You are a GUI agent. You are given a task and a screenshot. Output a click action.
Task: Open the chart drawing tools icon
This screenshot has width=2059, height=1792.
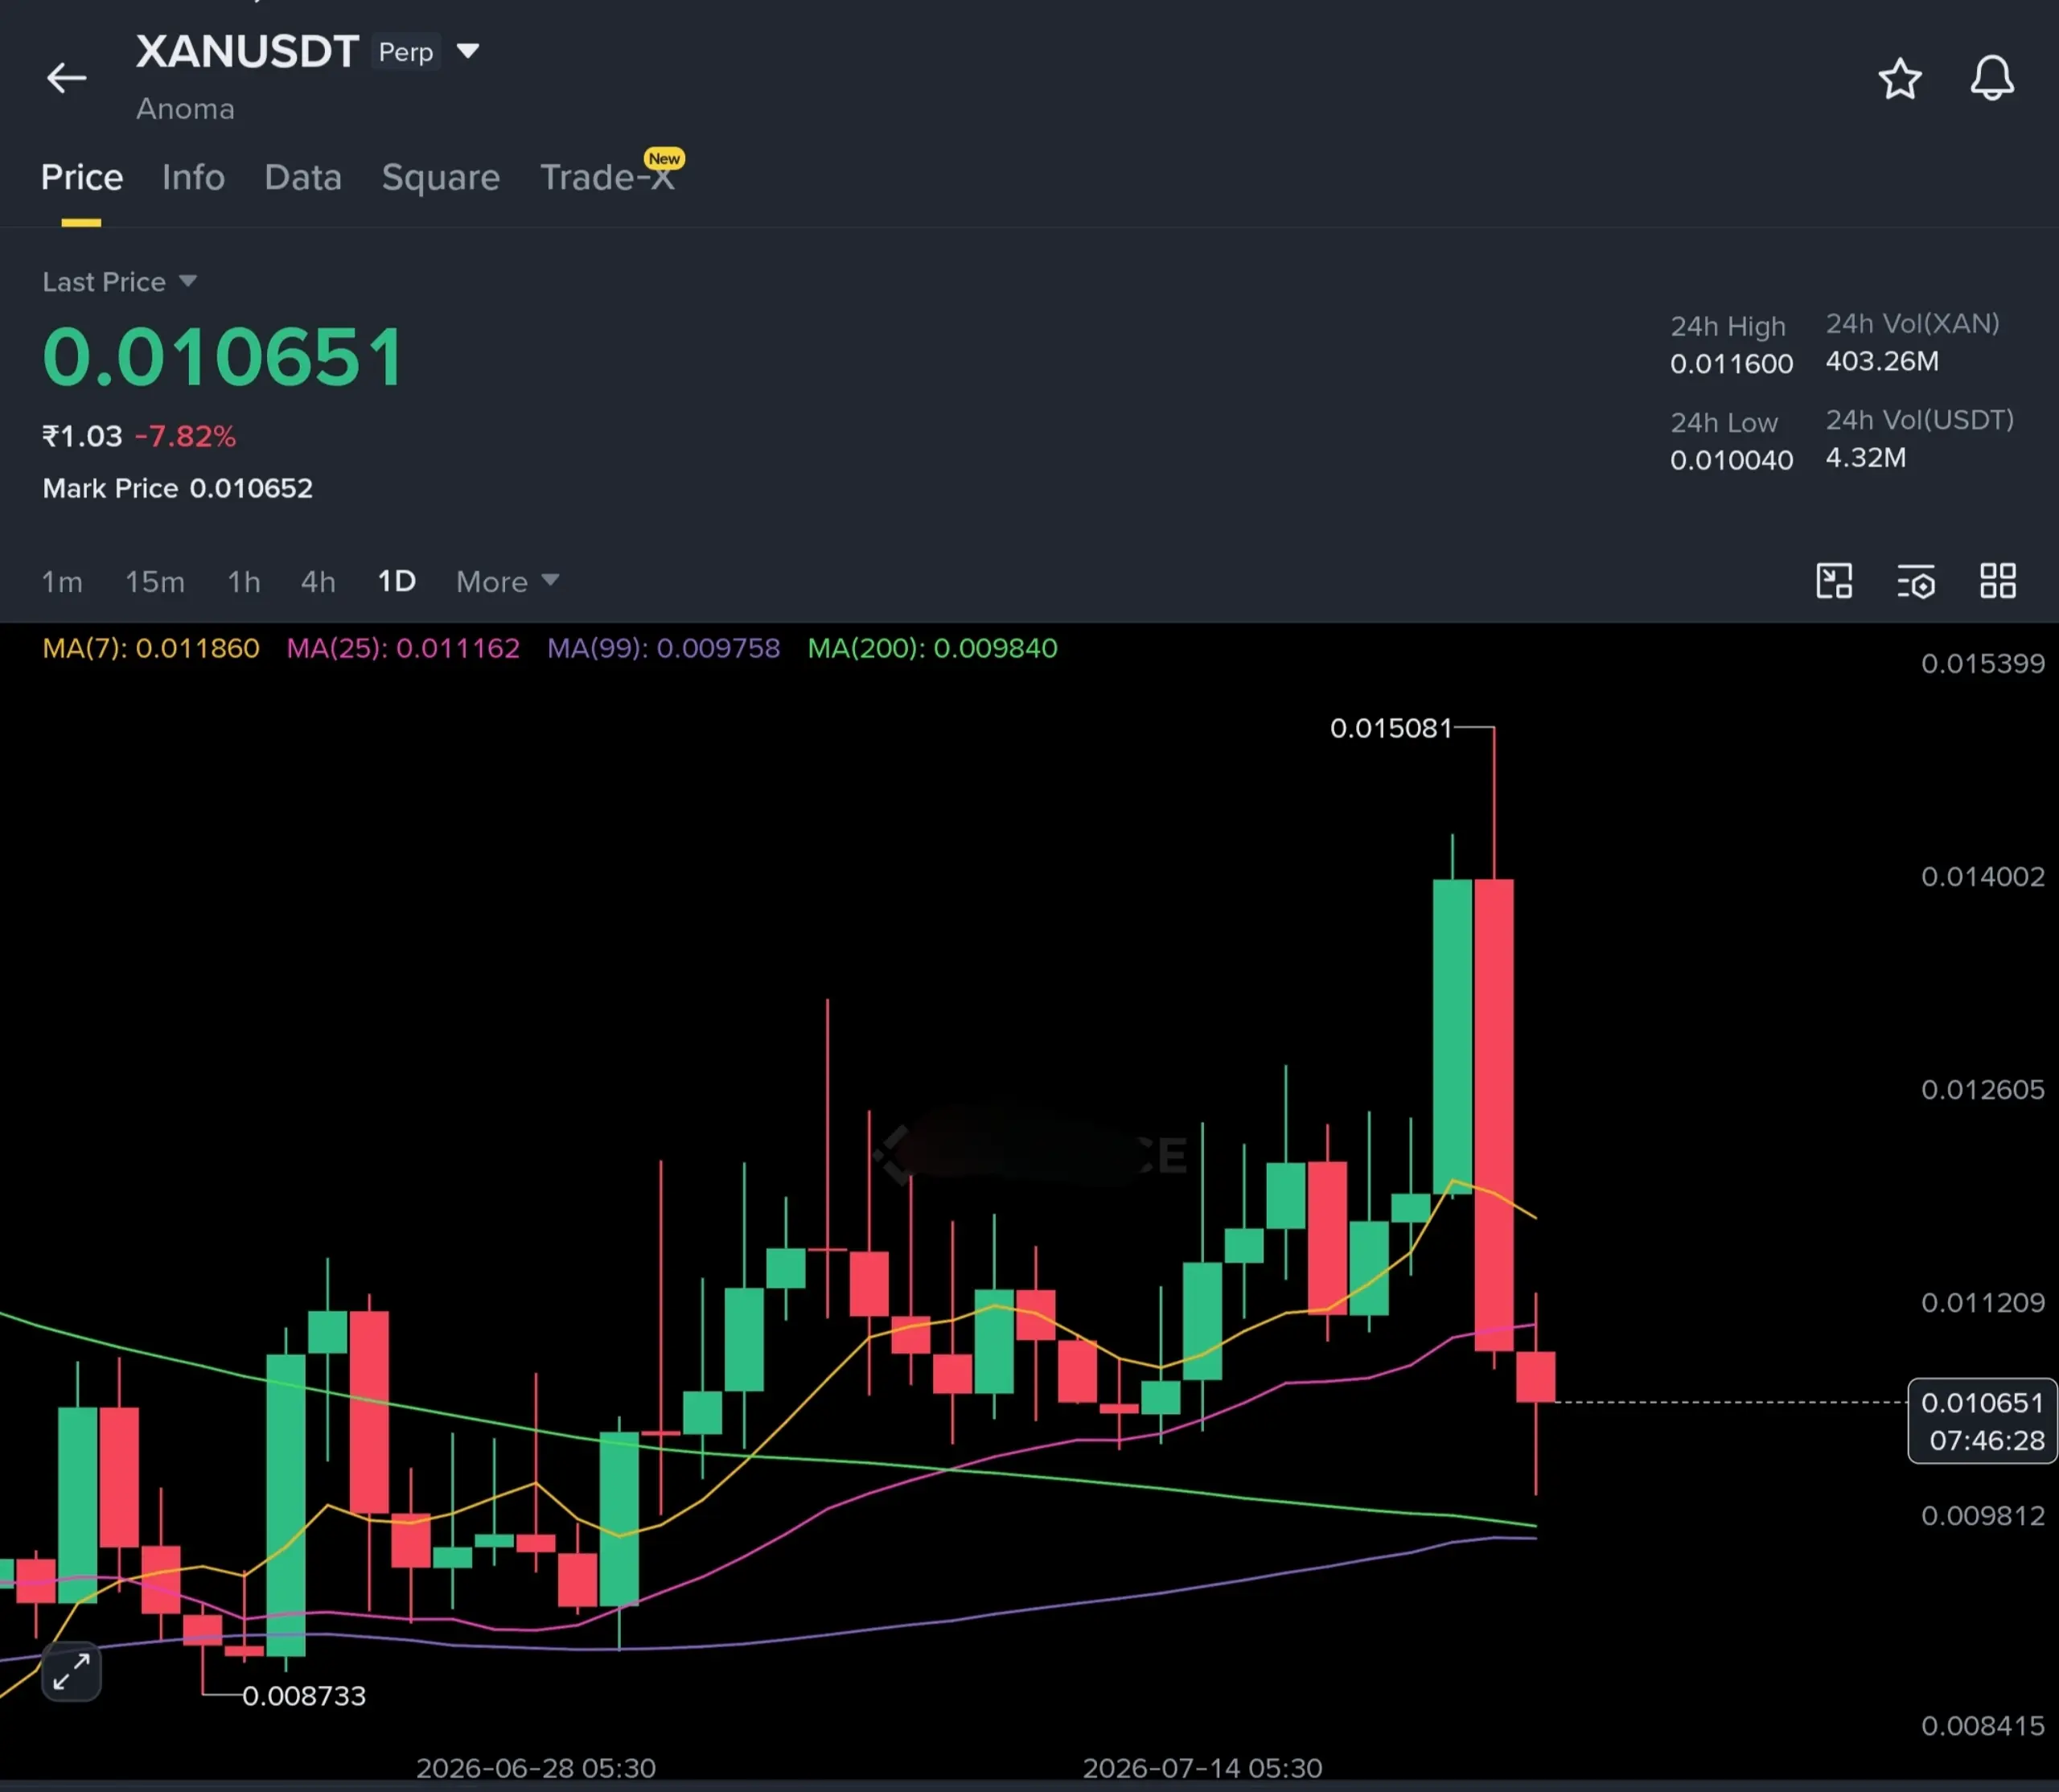(1834, 581)
